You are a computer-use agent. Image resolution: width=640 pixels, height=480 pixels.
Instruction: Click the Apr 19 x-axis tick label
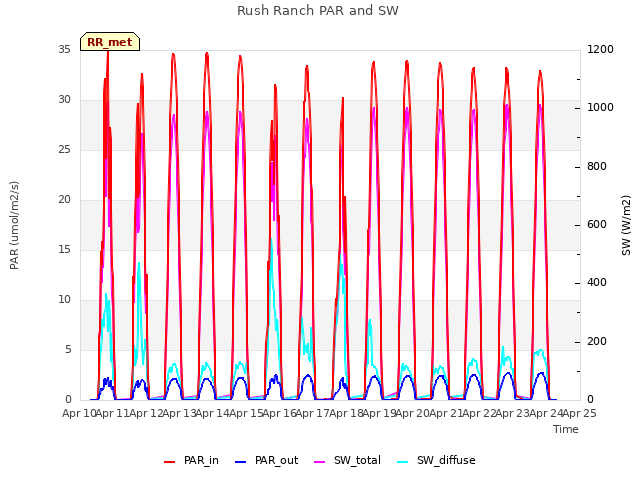click(x=380, y=413)
